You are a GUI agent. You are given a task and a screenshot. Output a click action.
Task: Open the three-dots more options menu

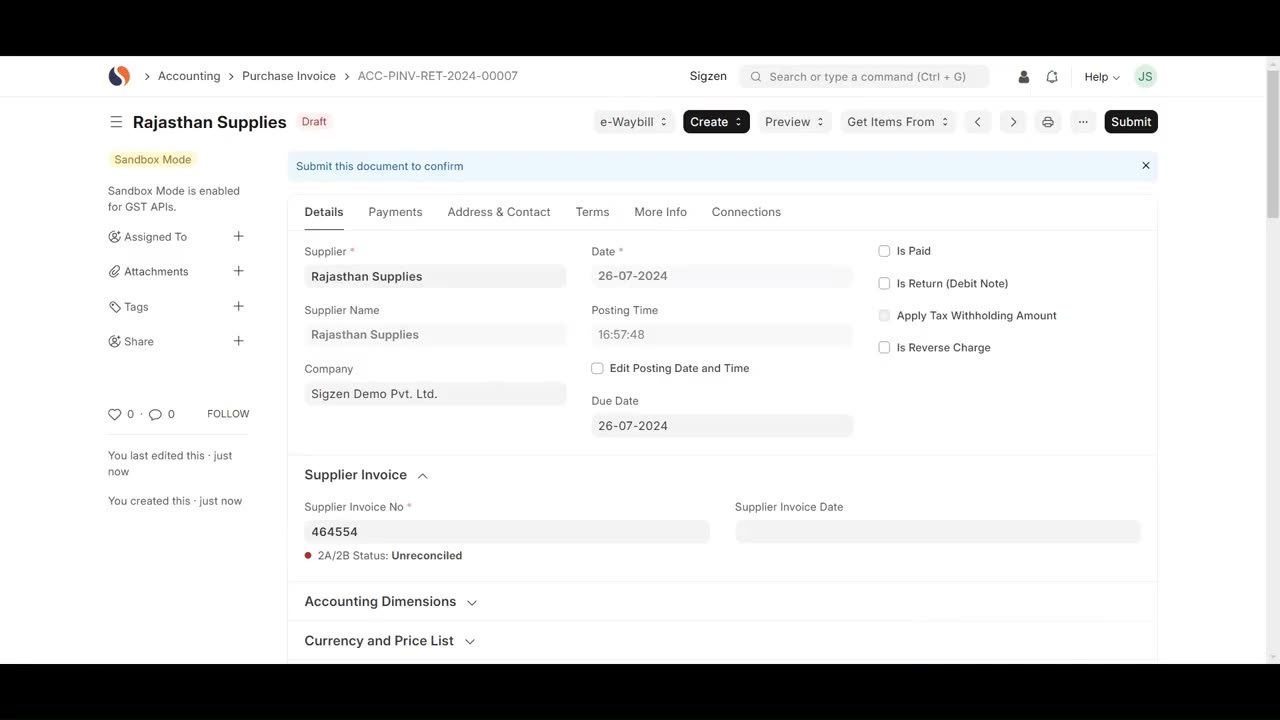[x=1083, y=122]
